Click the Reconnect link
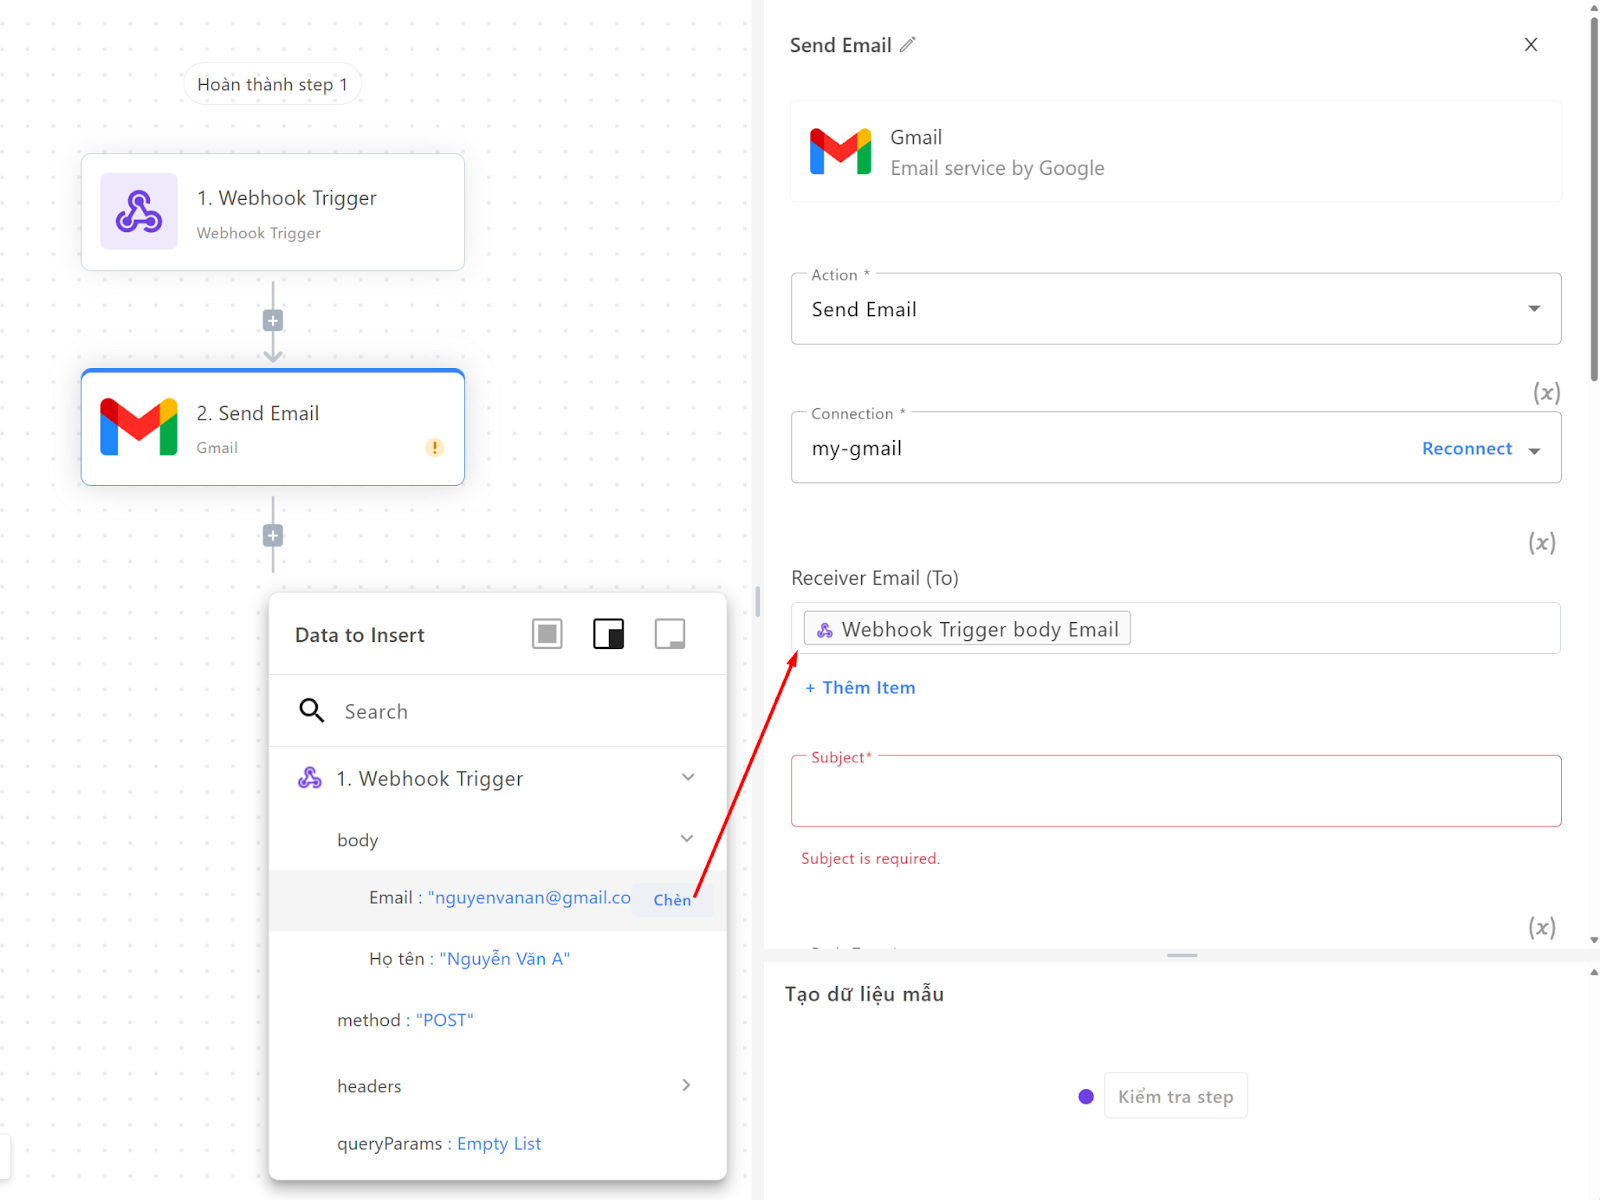 tap(1467, 449)
